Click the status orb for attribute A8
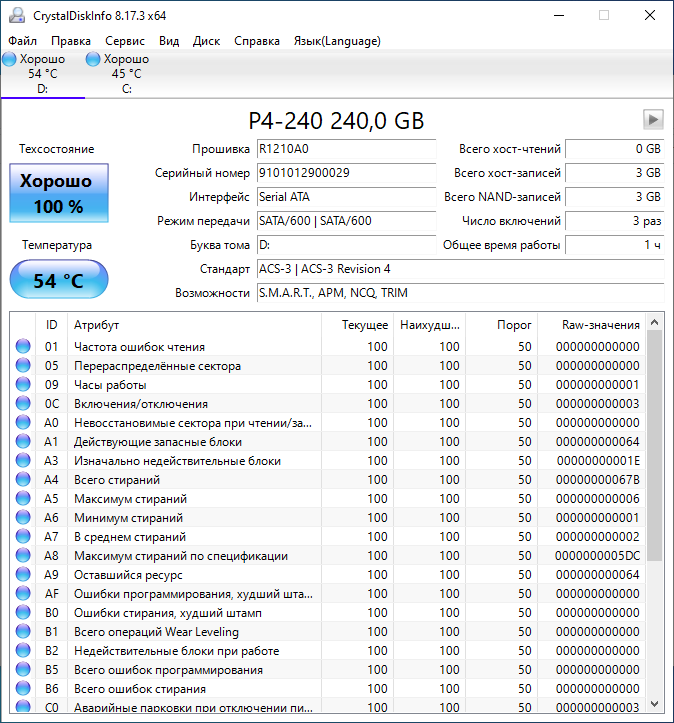This screenshot has width=674, height=723. point(23,556)
